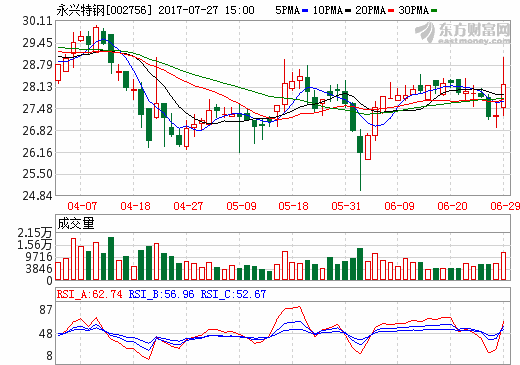The height and width of the screenshot is (365, 520).
Task: Select the 28.13 price axis label
Action: pos(37,87)
